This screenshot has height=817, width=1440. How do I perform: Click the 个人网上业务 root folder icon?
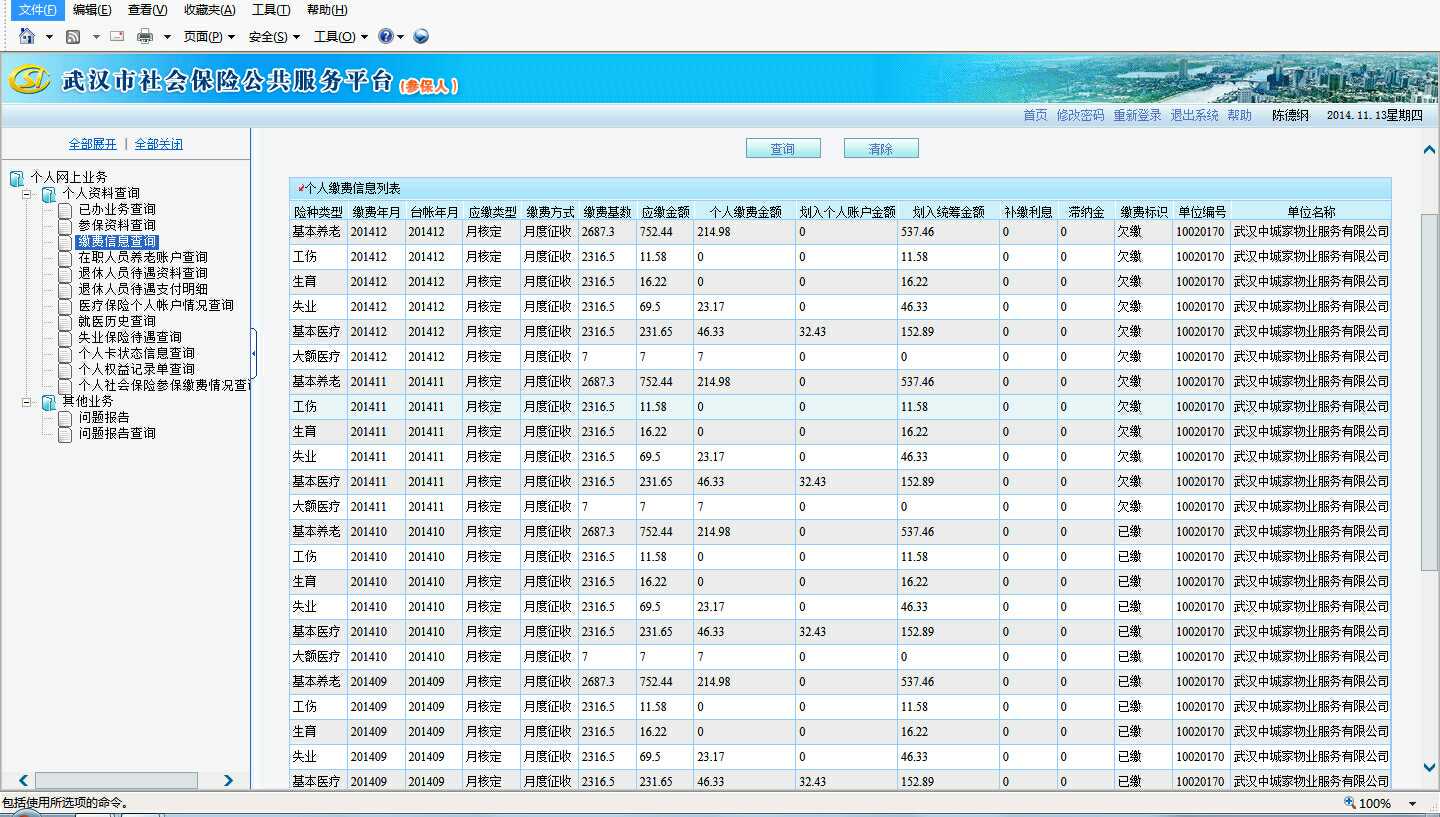[x=17, y=178]
